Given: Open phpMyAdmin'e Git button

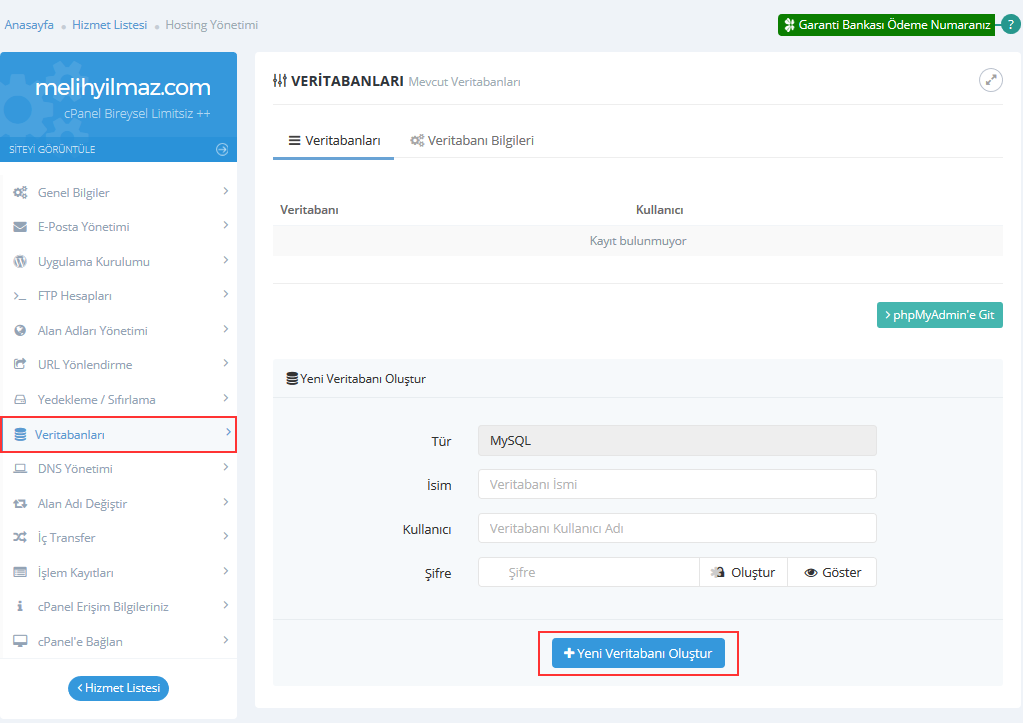Looking at the screenshot, I should (939, 315).
